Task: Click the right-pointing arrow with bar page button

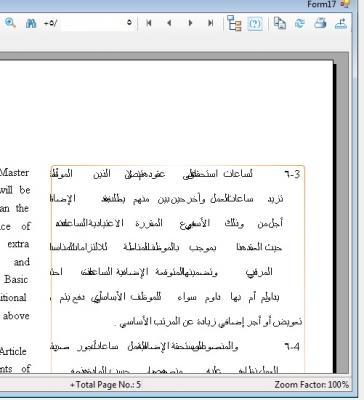Action: pyautogui.click(x=211, y=23)
